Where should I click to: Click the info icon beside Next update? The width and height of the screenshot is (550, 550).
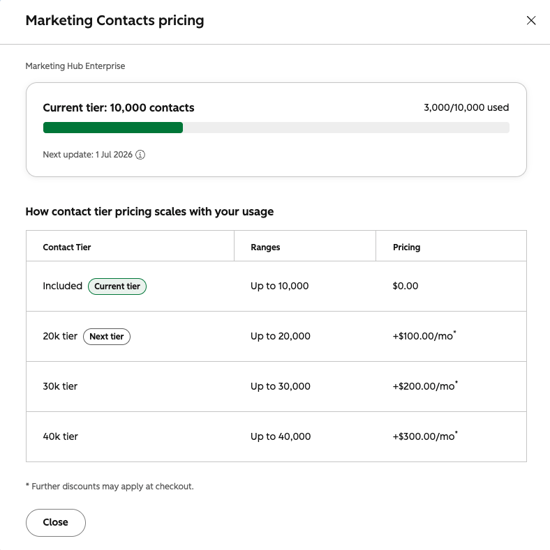point(140,155)
